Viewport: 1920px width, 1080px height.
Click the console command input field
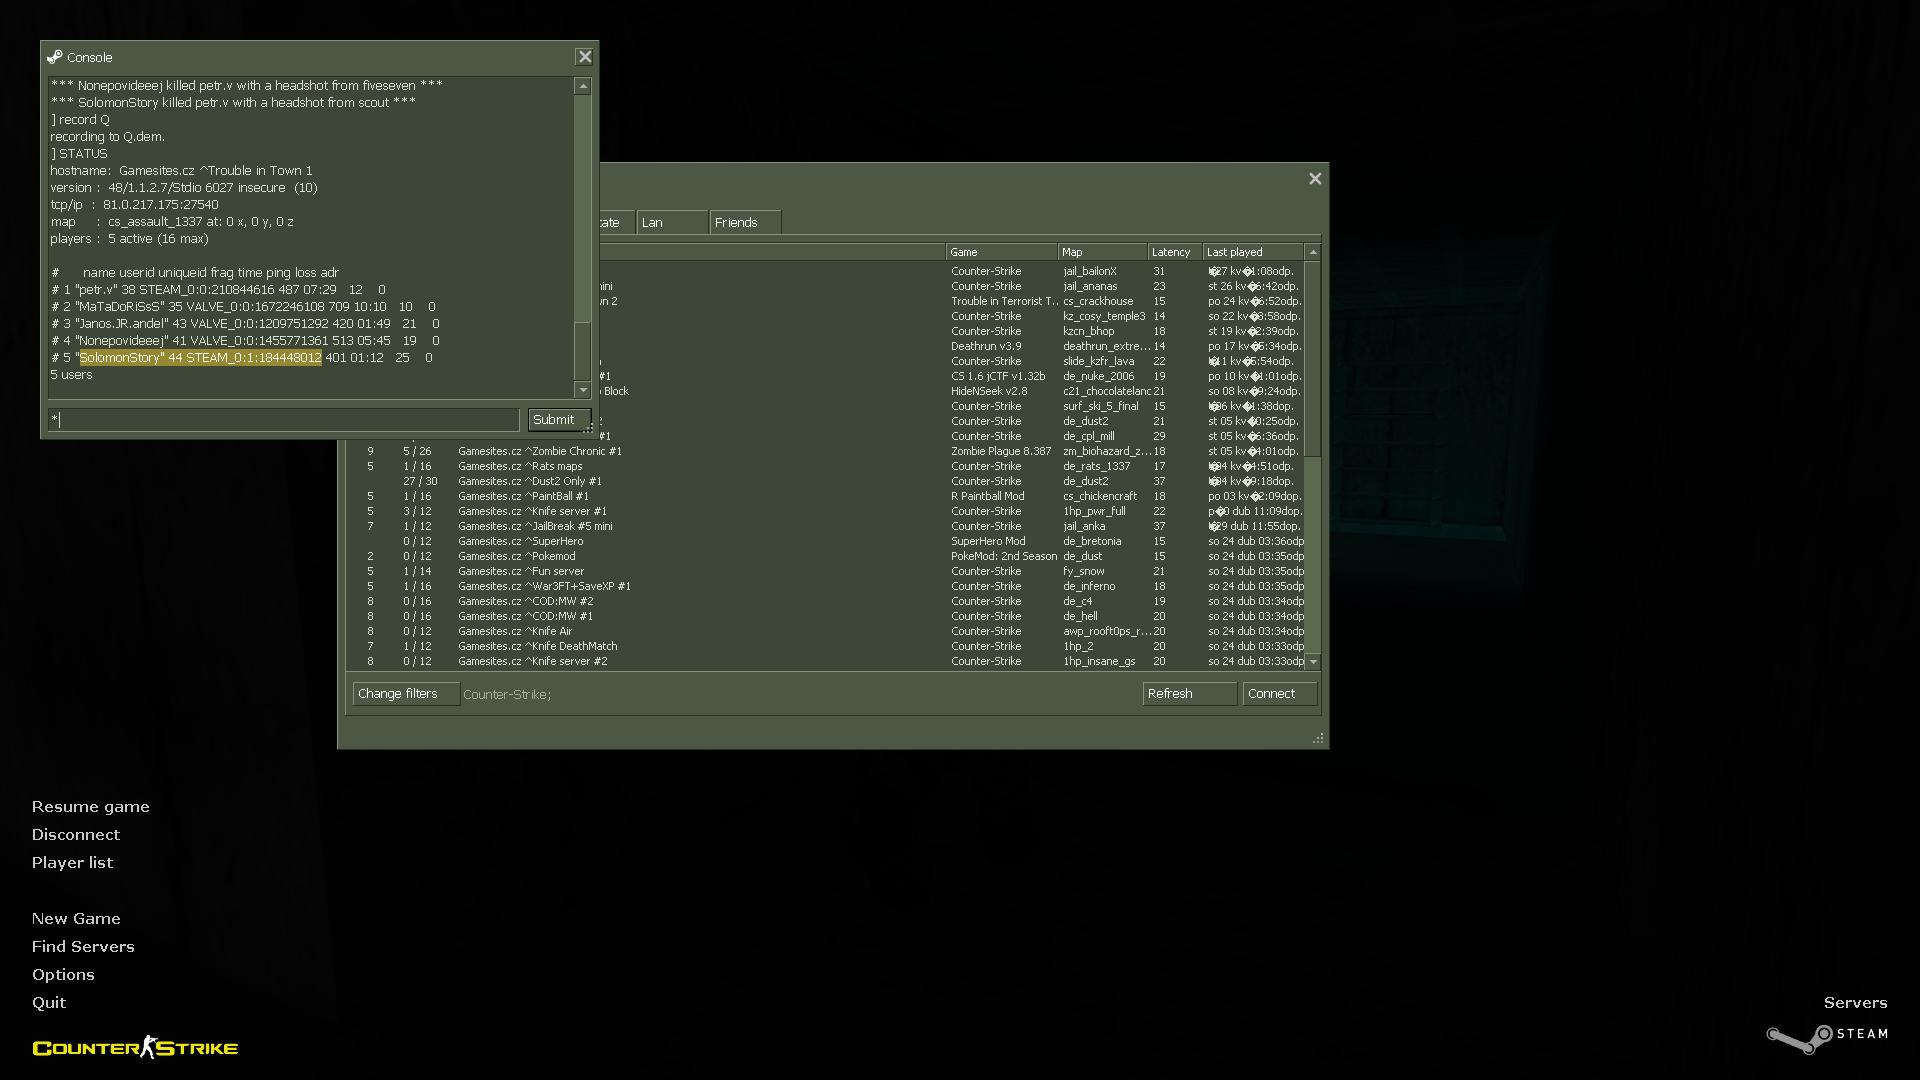[x=284, y=420]
